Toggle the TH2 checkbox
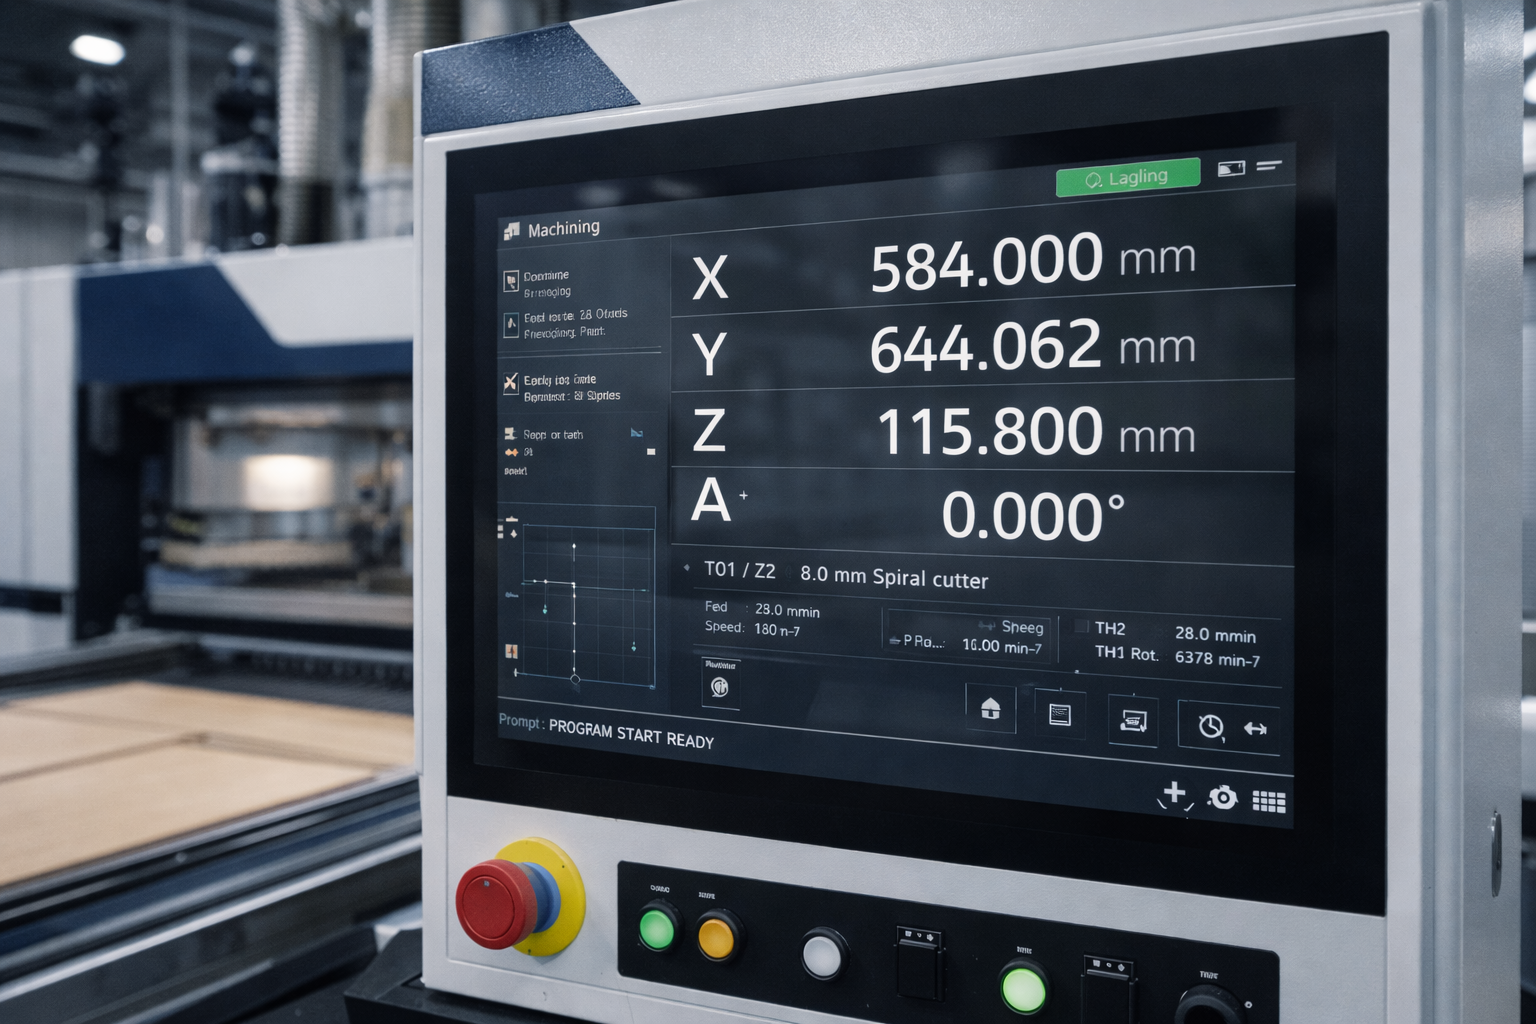The height and width of the screenshot is (1024, 1536). pyautogui.click(x=1081, y=627)
